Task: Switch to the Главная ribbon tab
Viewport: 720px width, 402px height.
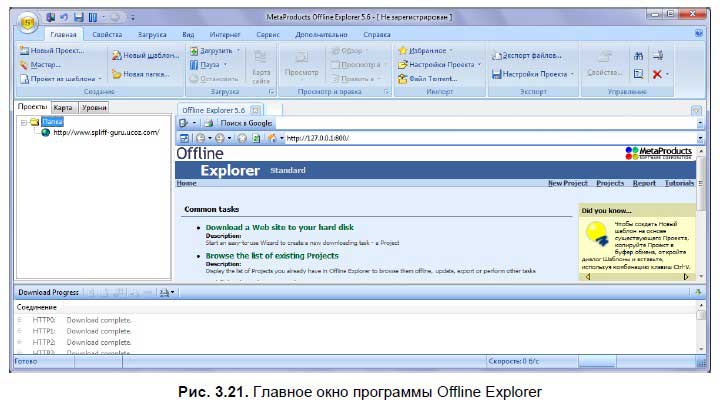Action: click(x=63, y=34)
